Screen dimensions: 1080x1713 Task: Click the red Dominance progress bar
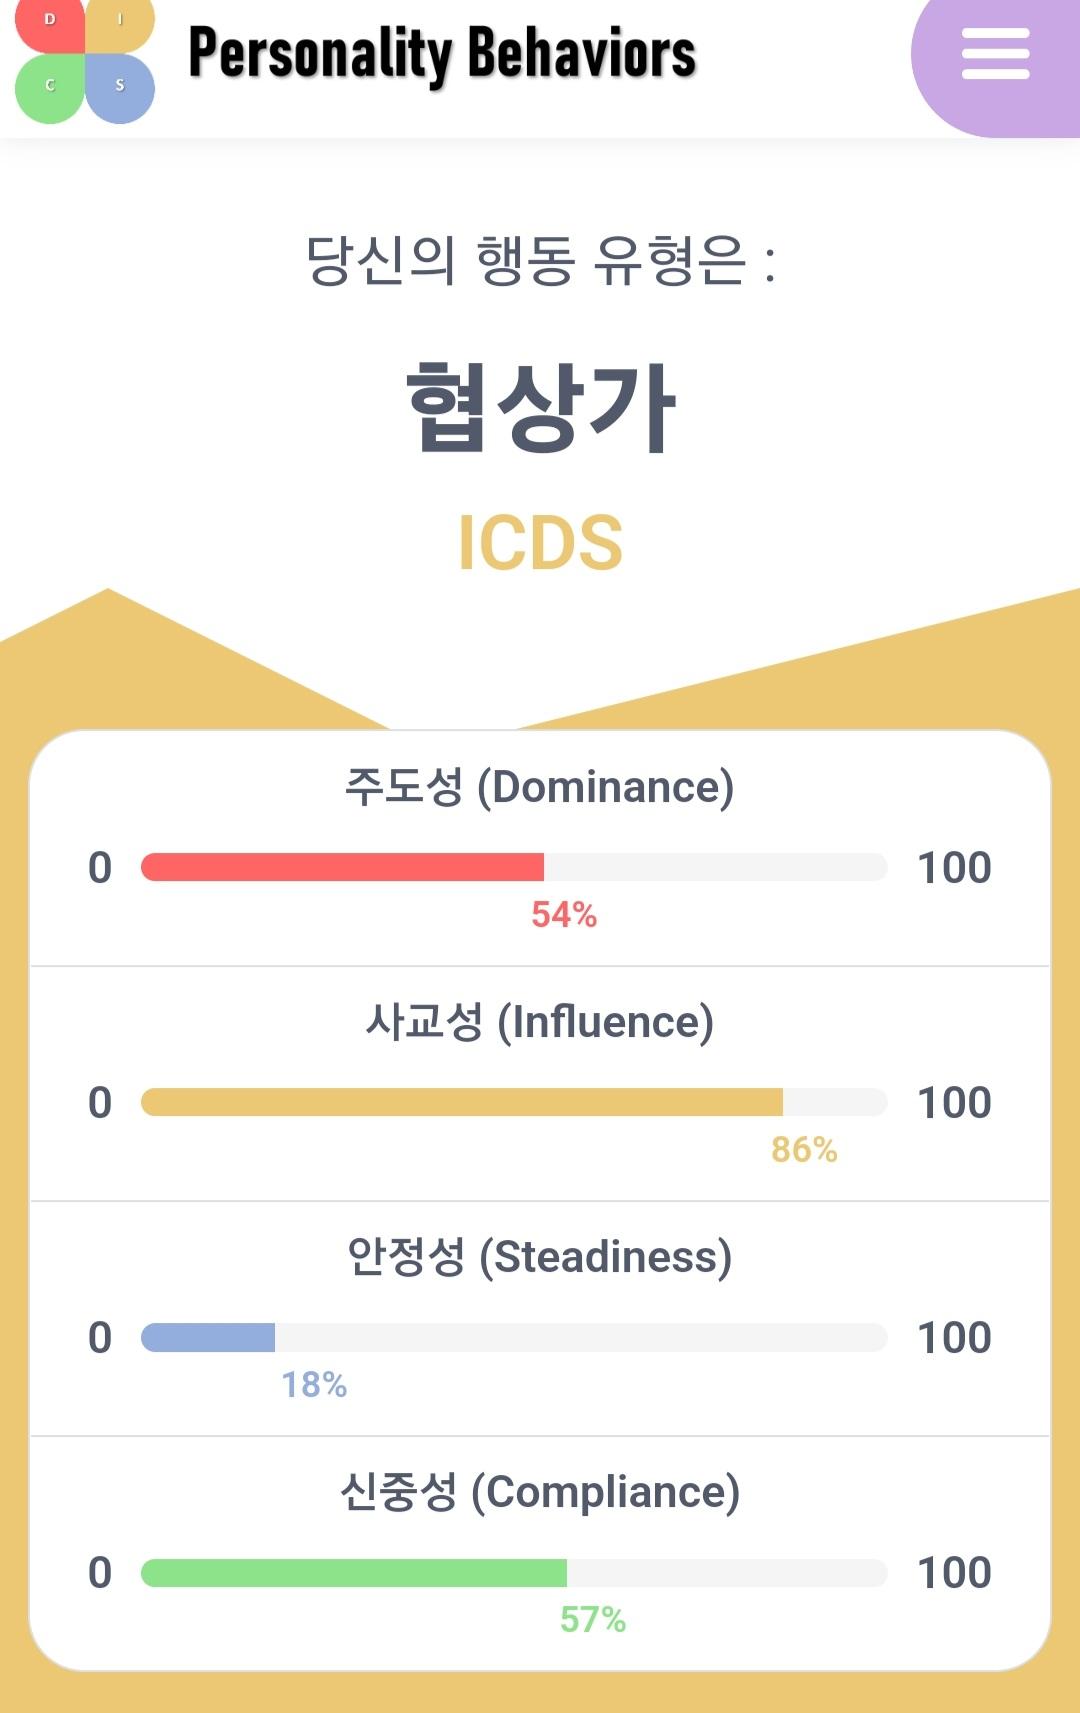point(514,867)
